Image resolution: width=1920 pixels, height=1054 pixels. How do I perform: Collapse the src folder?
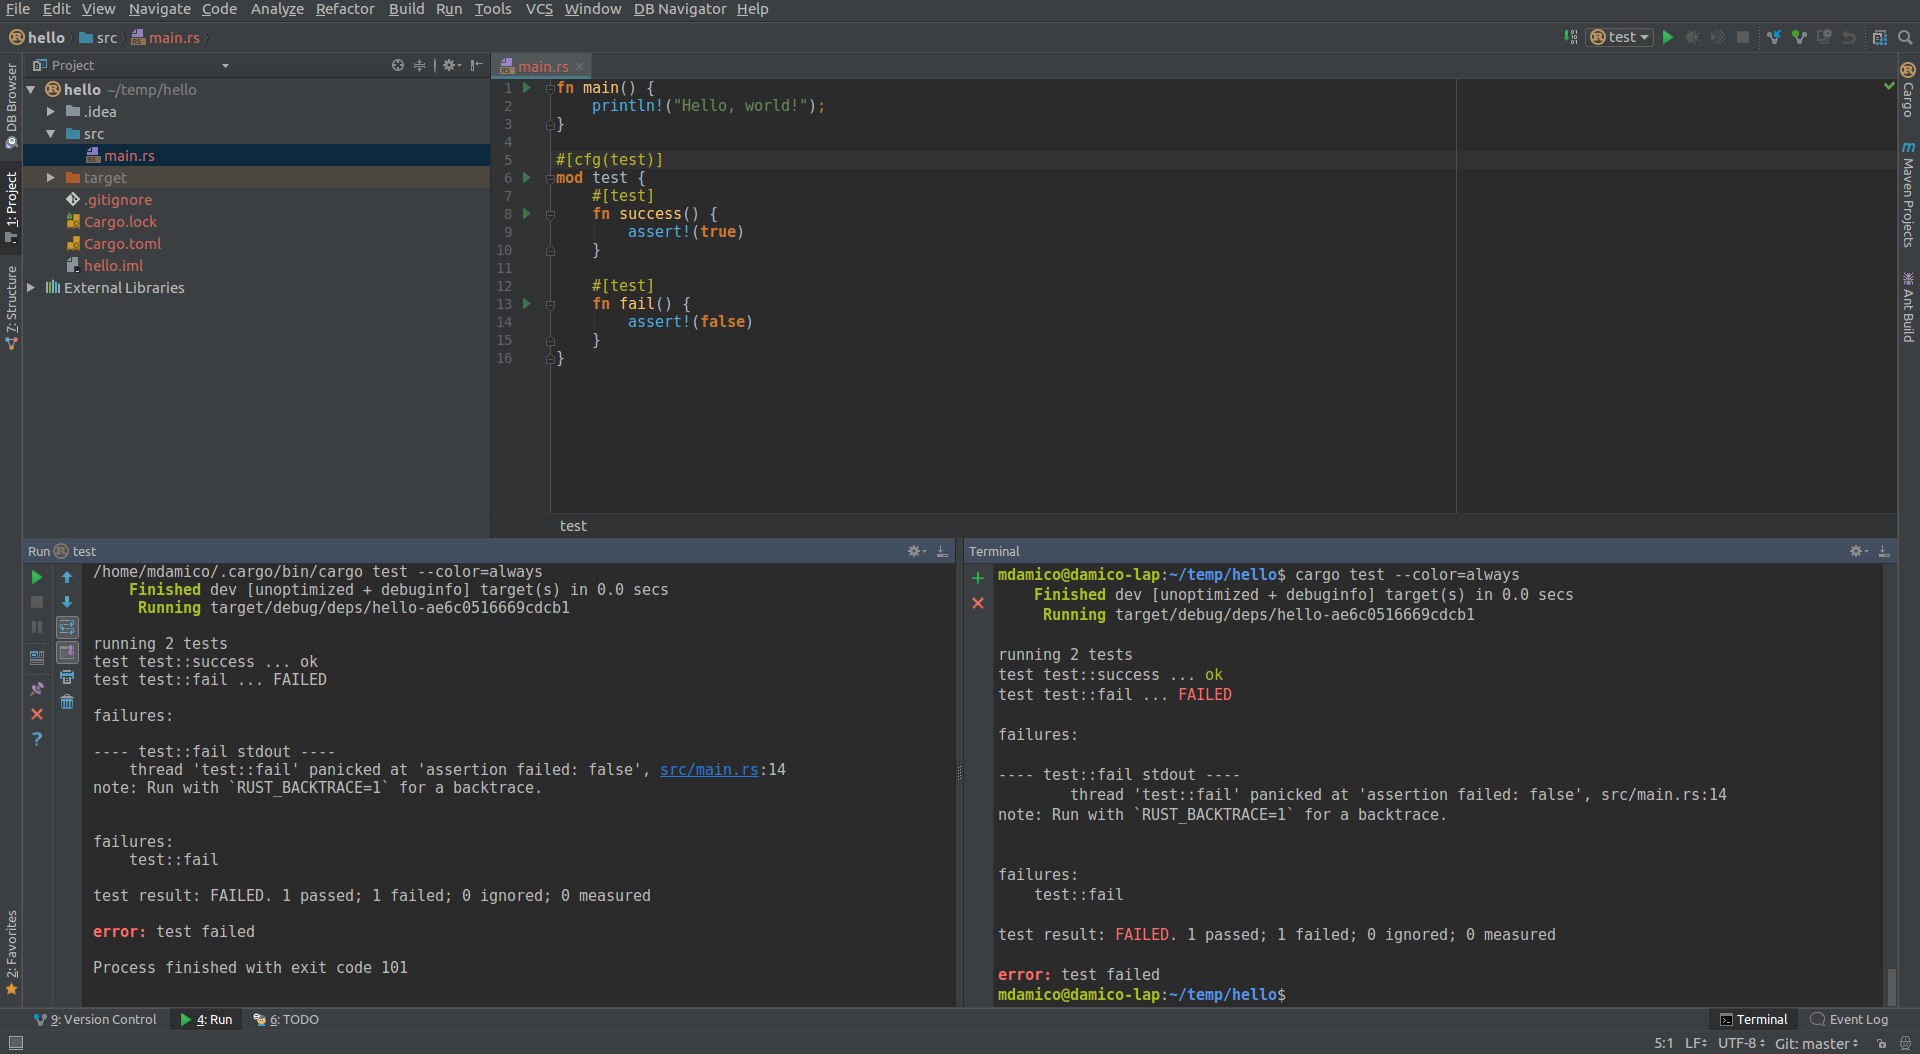pyautogui.click(x=51, y=134)
